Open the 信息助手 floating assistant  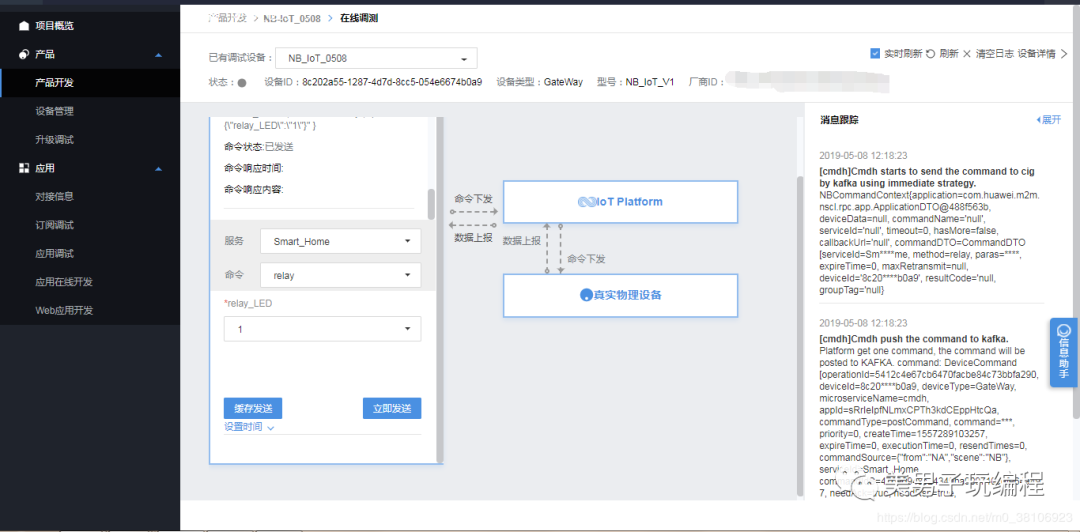(x=1064, y=352)
